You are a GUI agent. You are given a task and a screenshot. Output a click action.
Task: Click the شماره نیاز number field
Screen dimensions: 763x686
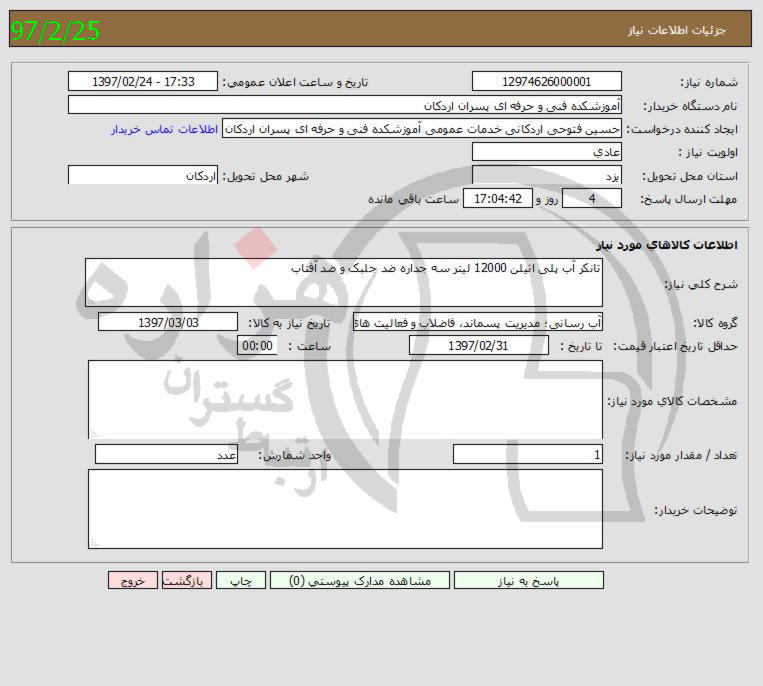click(x=546, y=82)
